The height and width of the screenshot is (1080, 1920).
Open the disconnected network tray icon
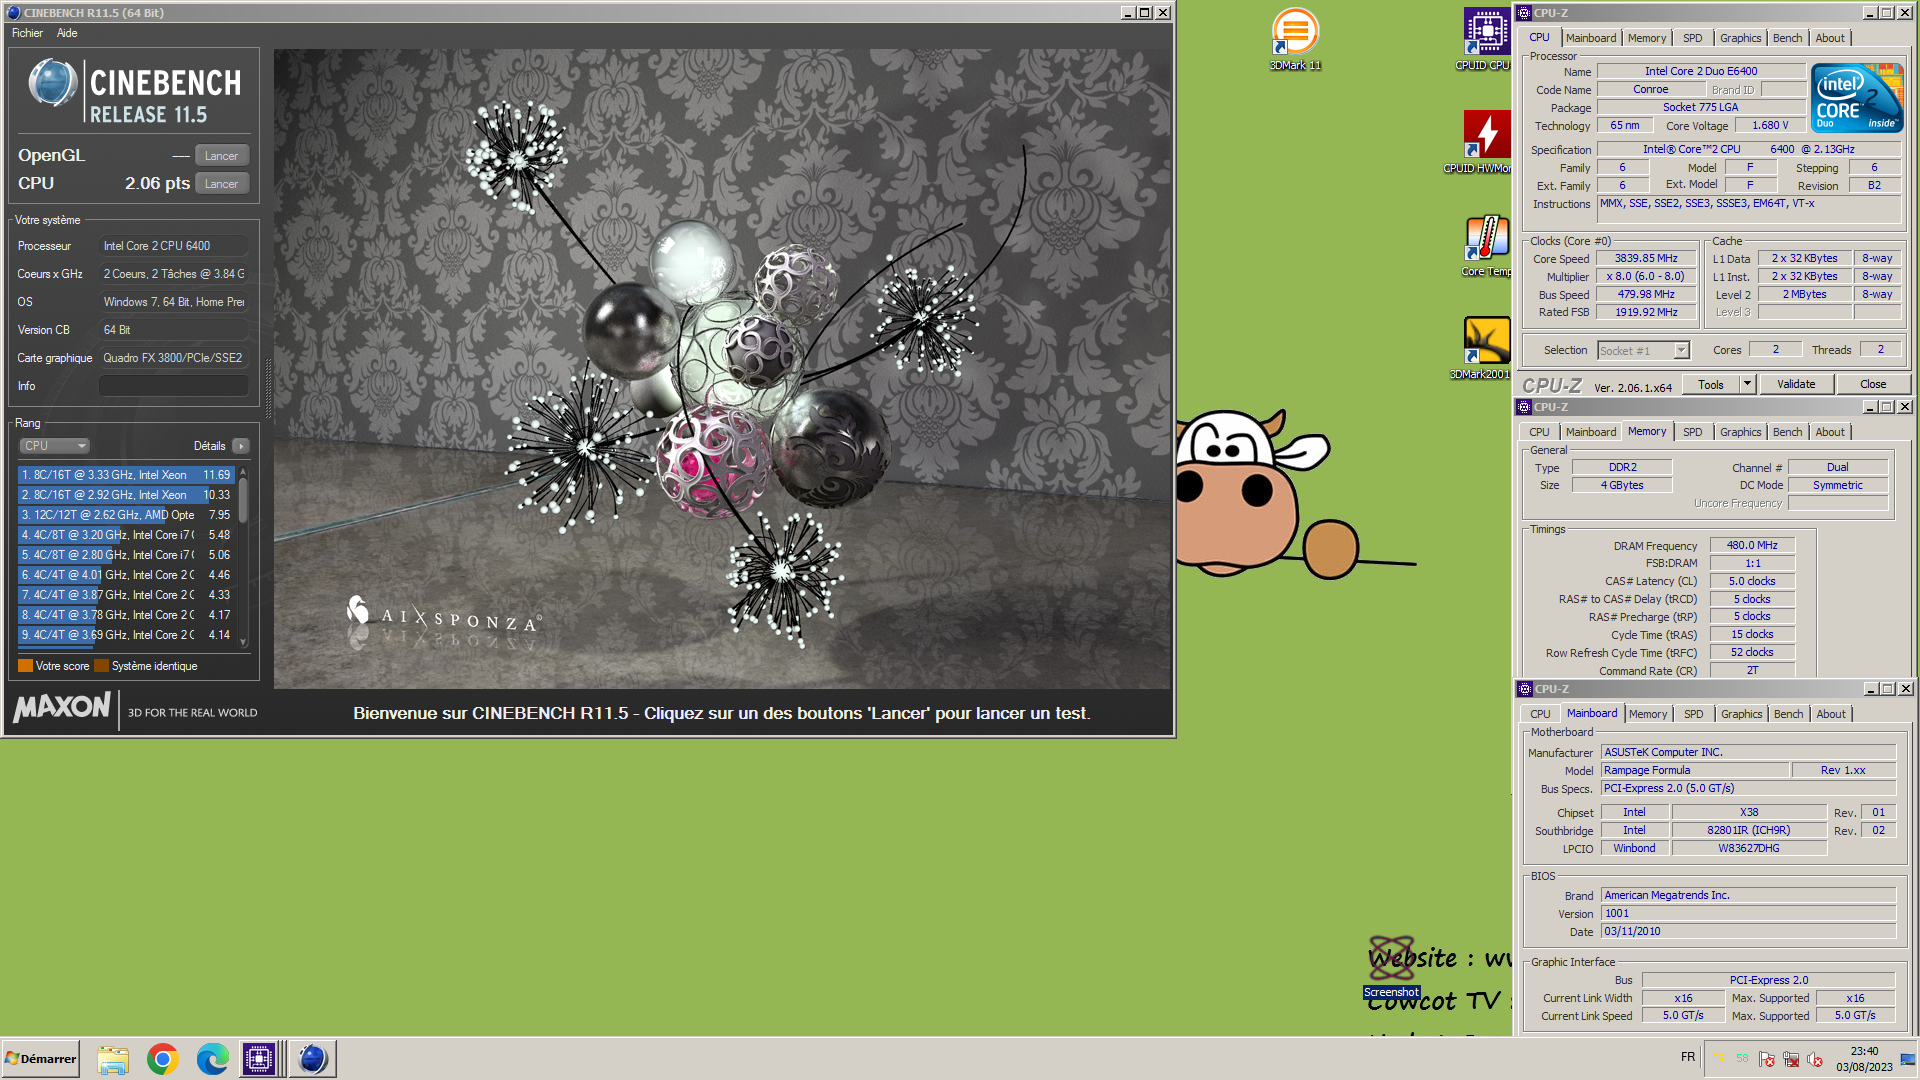tap(1791, 1059)
